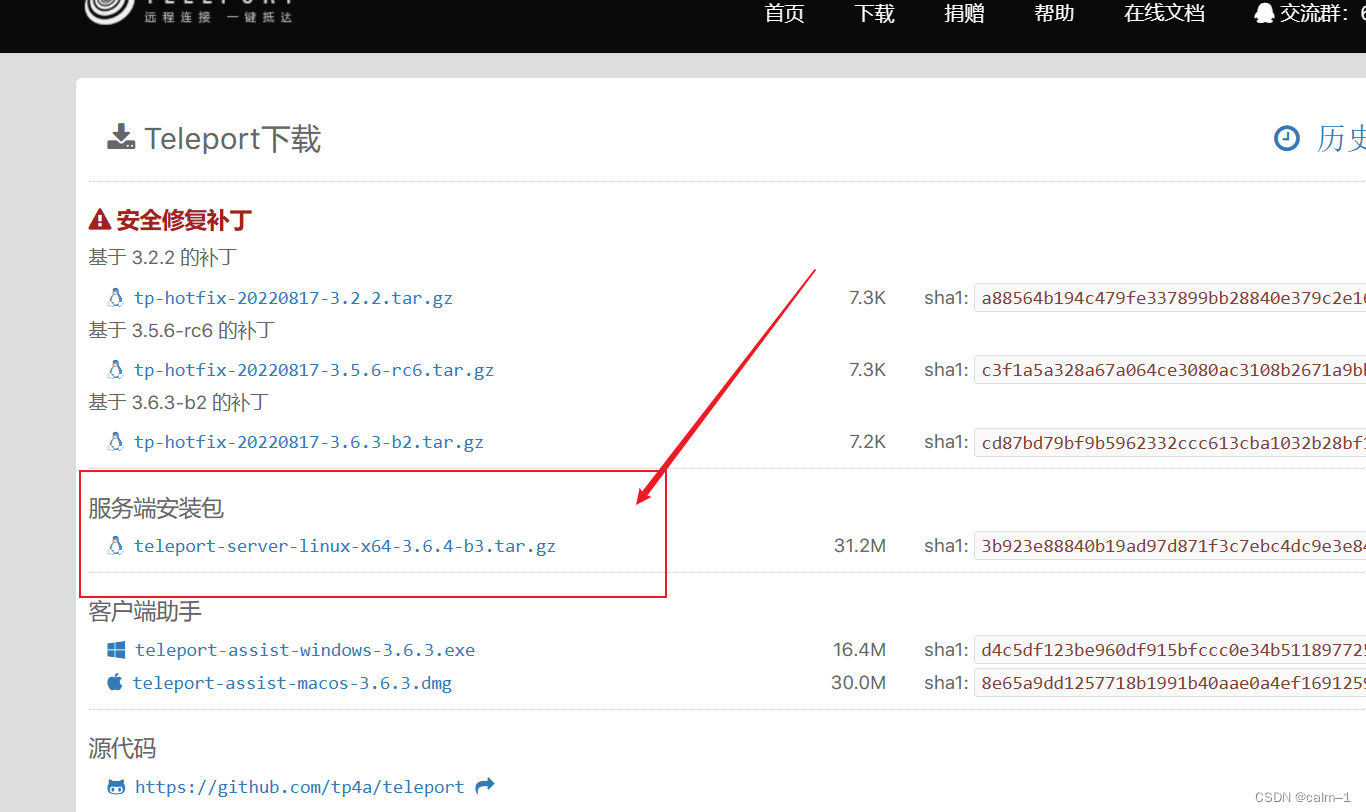This screenshot has height=812, width=1366.
Task: Select sha1 field starting with 8e65a9dd1257
Action: coord(1170,683)
